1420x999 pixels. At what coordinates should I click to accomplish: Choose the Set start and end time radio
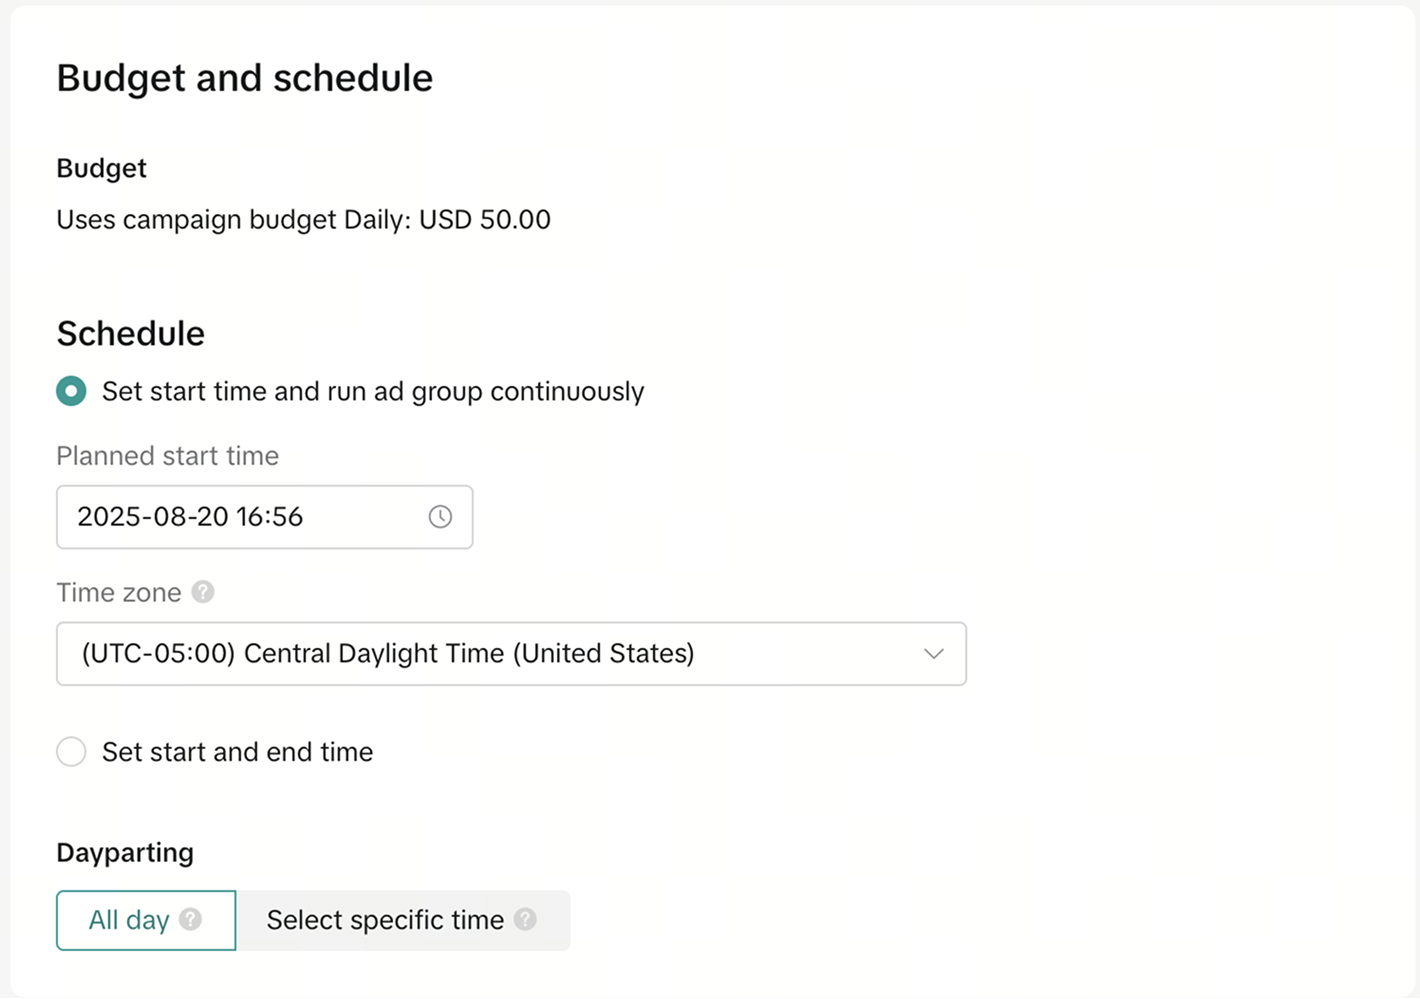tap(71, 752)
